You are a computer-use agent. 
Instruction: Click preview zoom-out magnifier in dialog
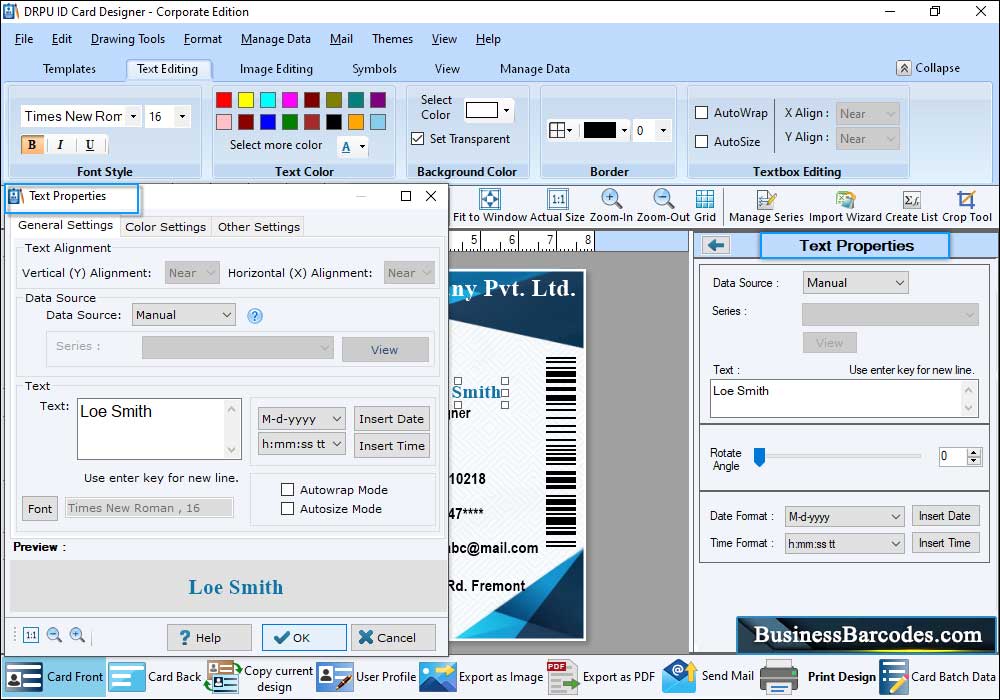click(x=54, y=634)
